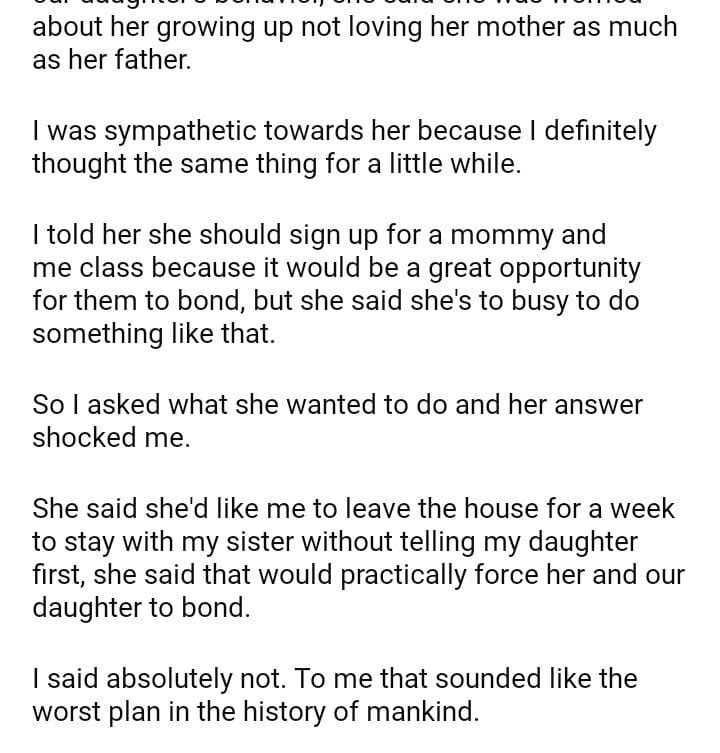
Task: Click the line "something like that."
Action: click(x=153, y=335)
